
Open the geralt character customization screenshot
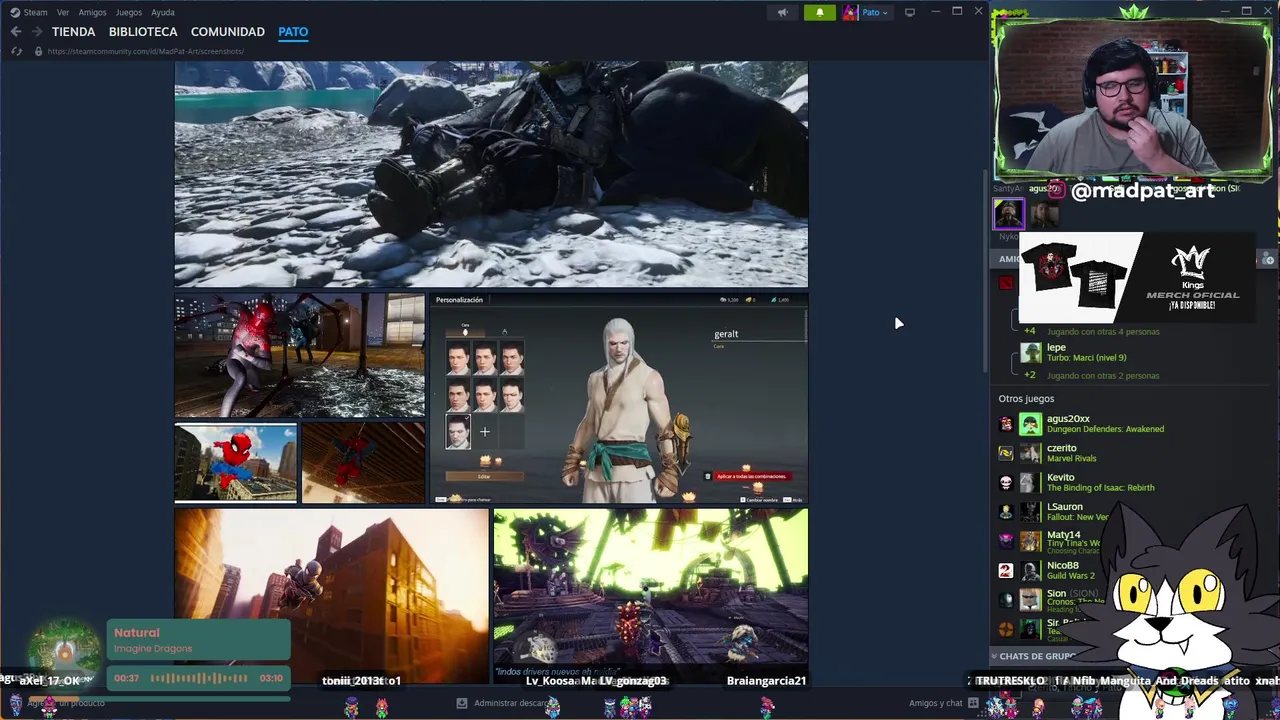click(618, 398)
